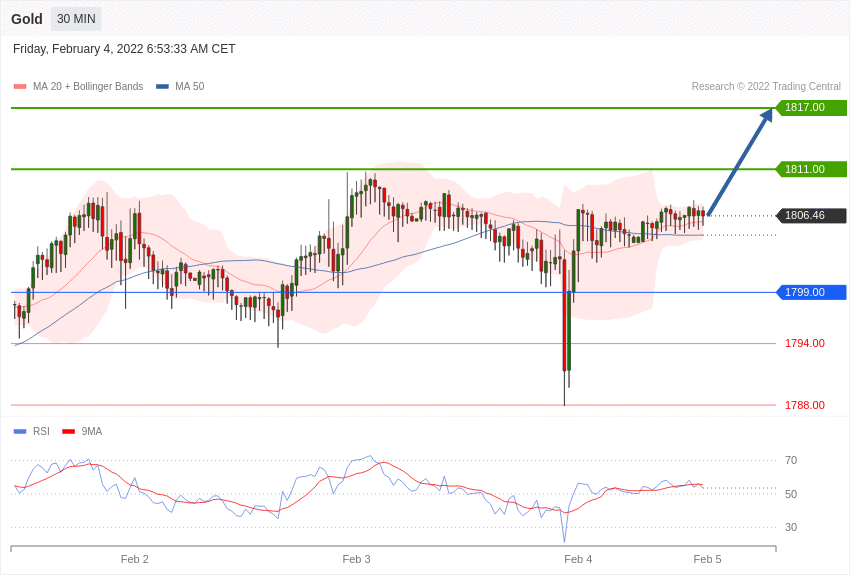Click the 9MA legend label
Viewport: 850px width, 576px height.
(92, 431)
